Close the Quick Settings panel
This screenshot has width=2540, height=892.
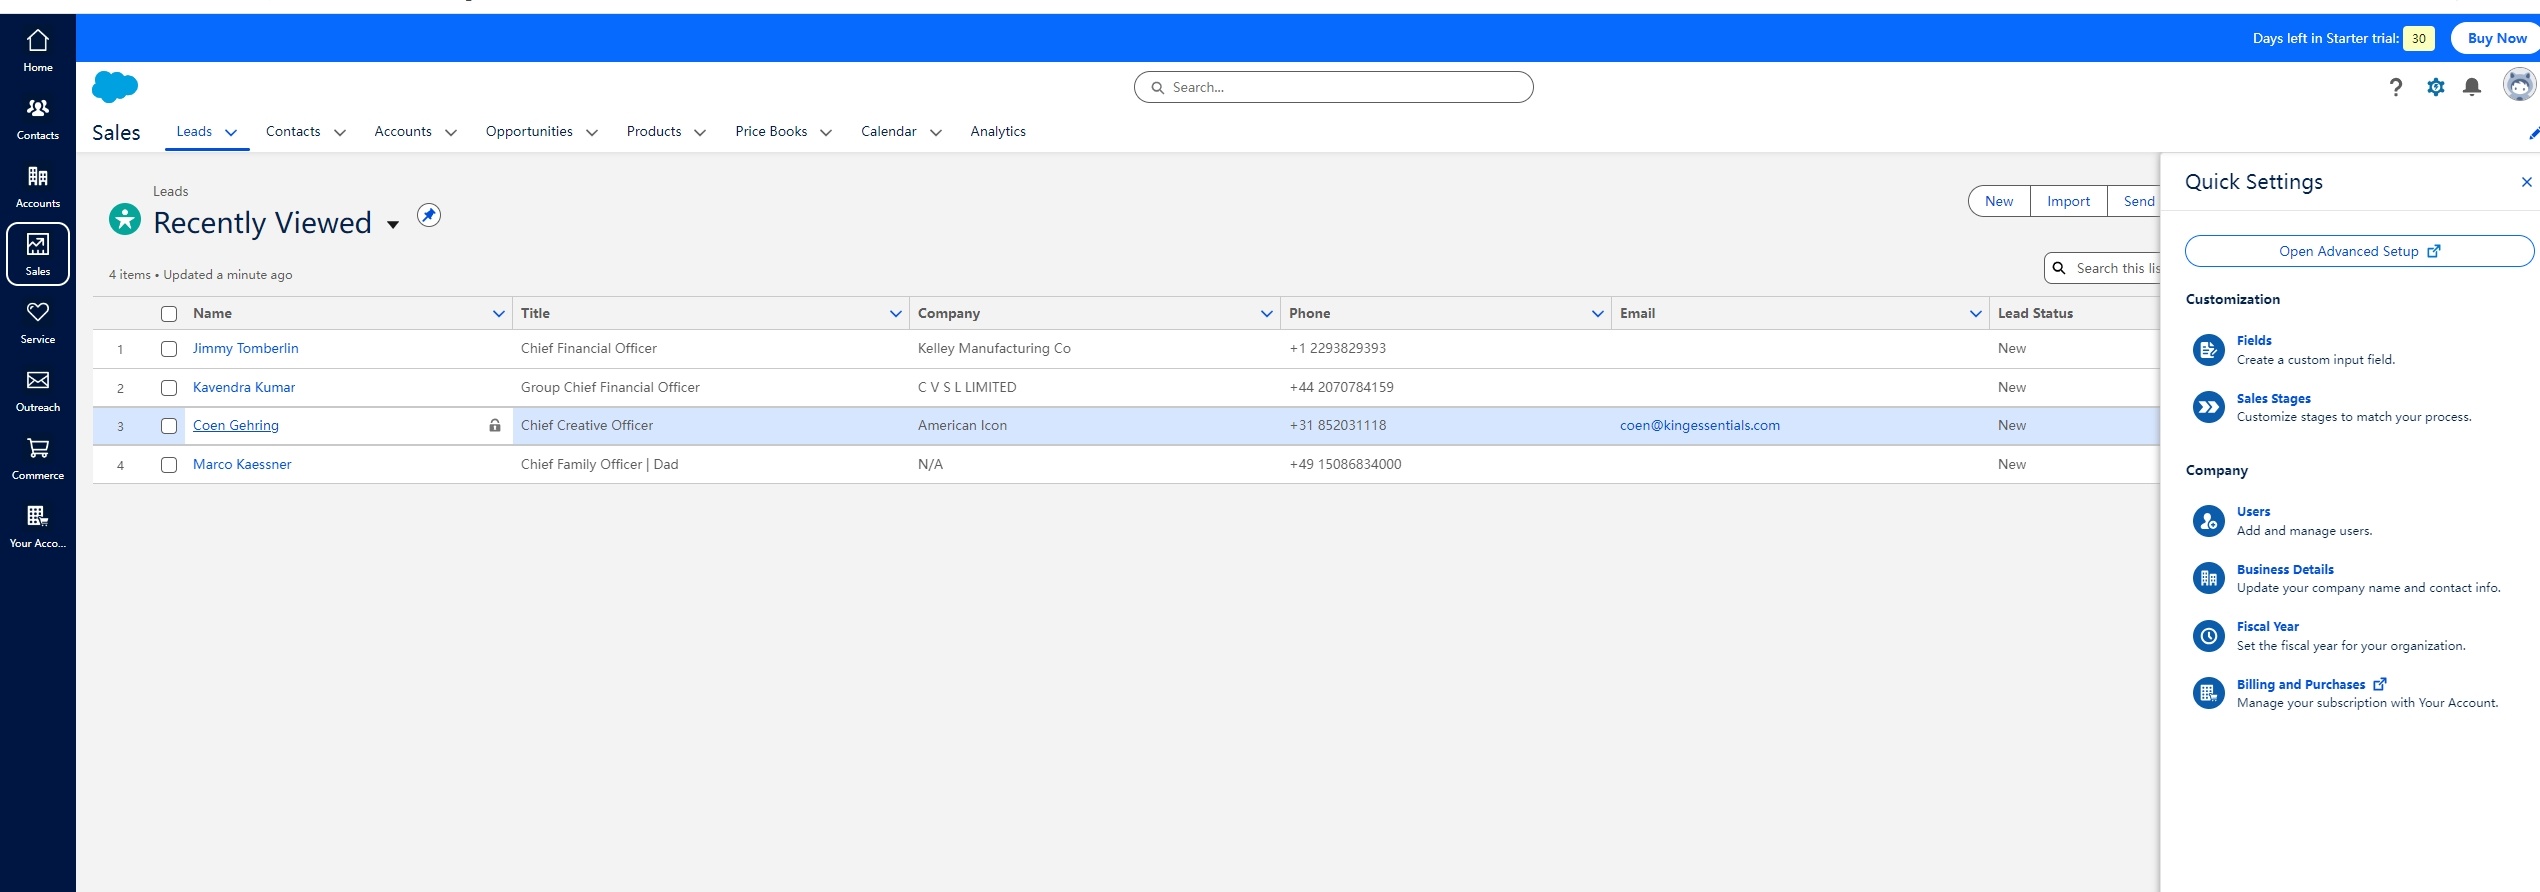(2526, 182)
